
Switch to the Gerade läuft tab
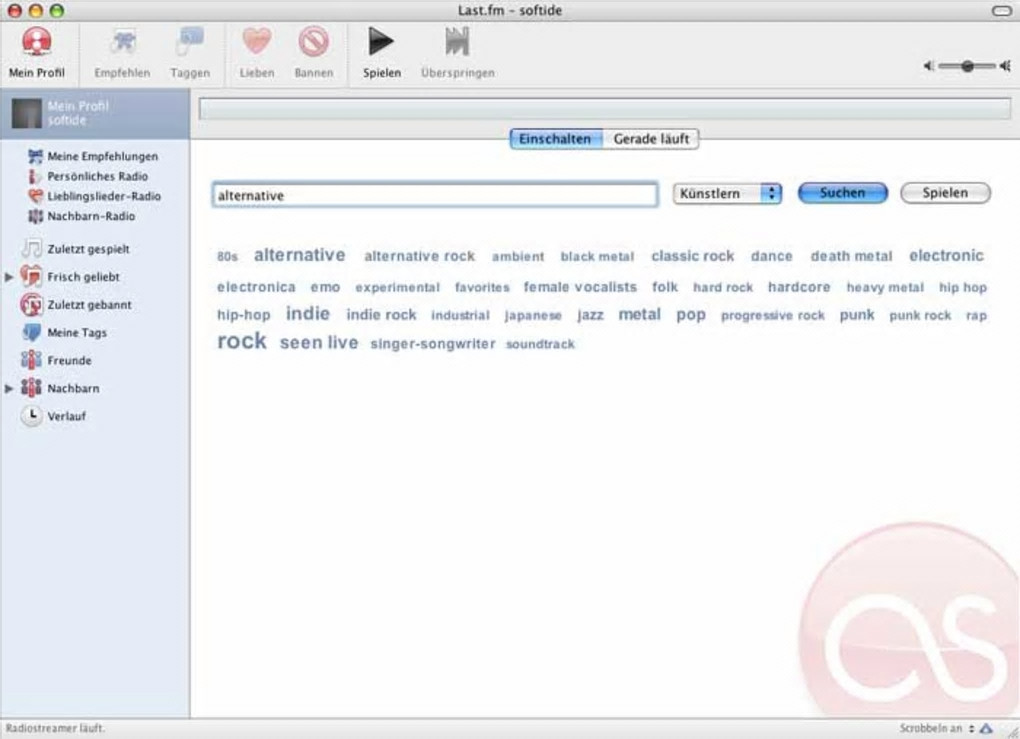pos(651,139)
